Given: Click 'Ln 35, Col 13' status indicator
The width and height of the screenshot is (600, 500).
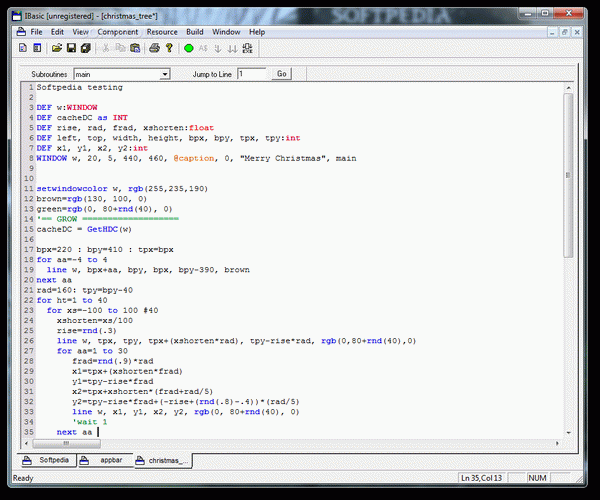Looking at the screenshot, I should pos(481,478).
